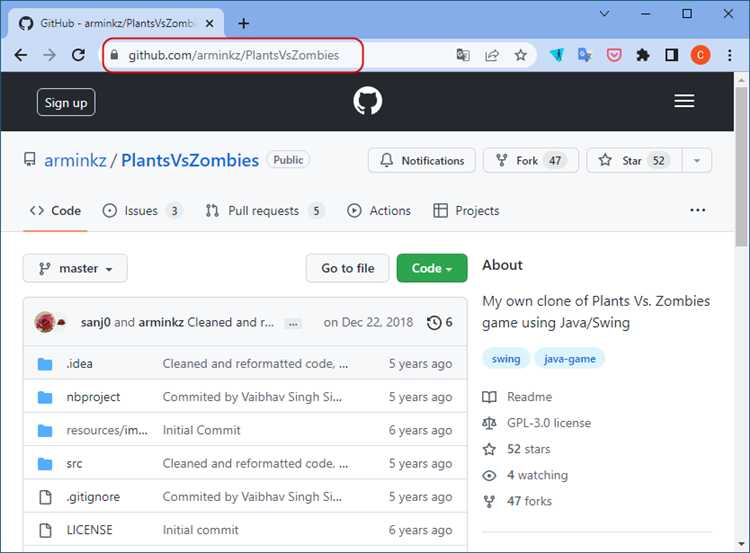Open a new browser tab with plus button
Viewport: 750px width, 553px height.
(x=243, y=23)
